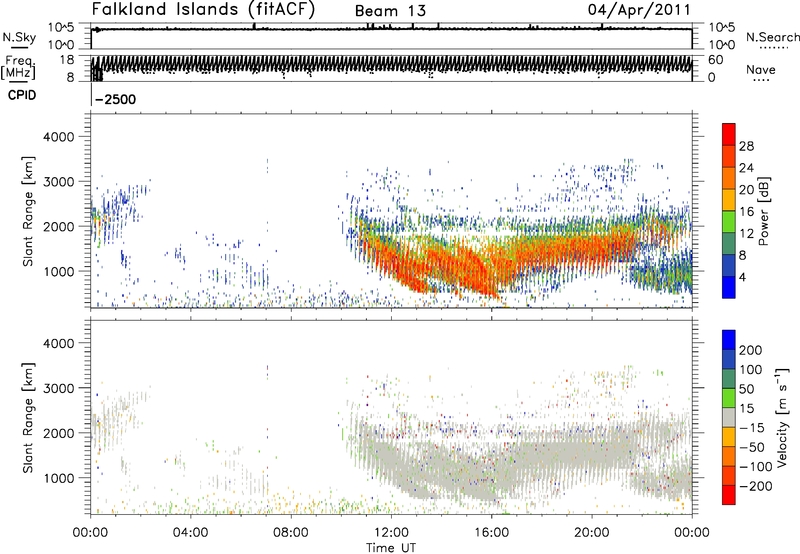Select the 'Beam 13' label
This screenshot has width=800, height=554.
tap(390, 11)
